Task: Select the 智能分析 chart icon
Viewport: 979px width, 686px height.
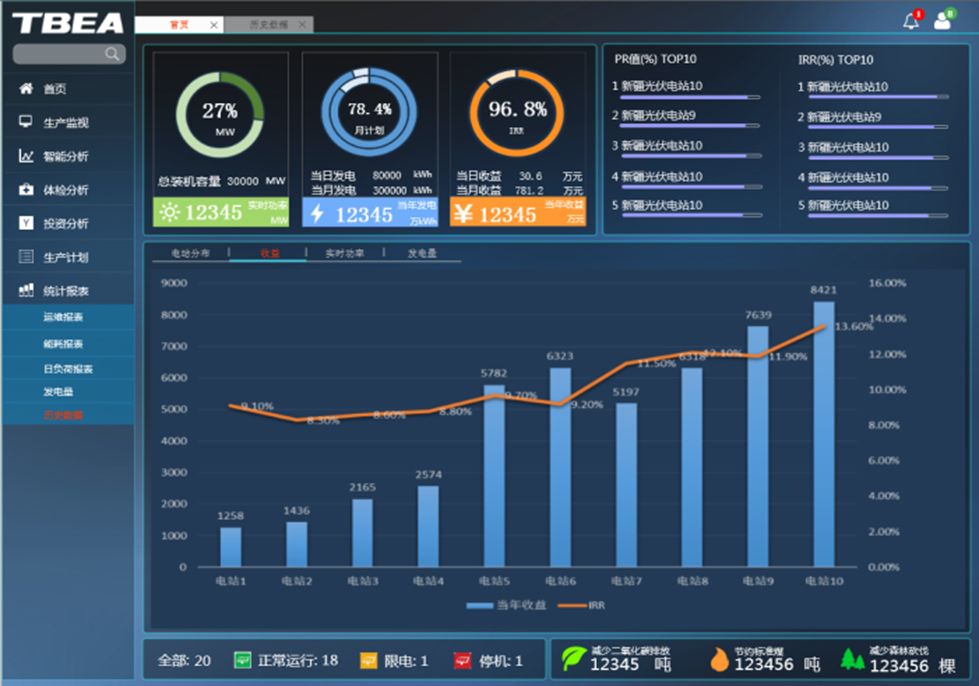Action: click(26, 156)
